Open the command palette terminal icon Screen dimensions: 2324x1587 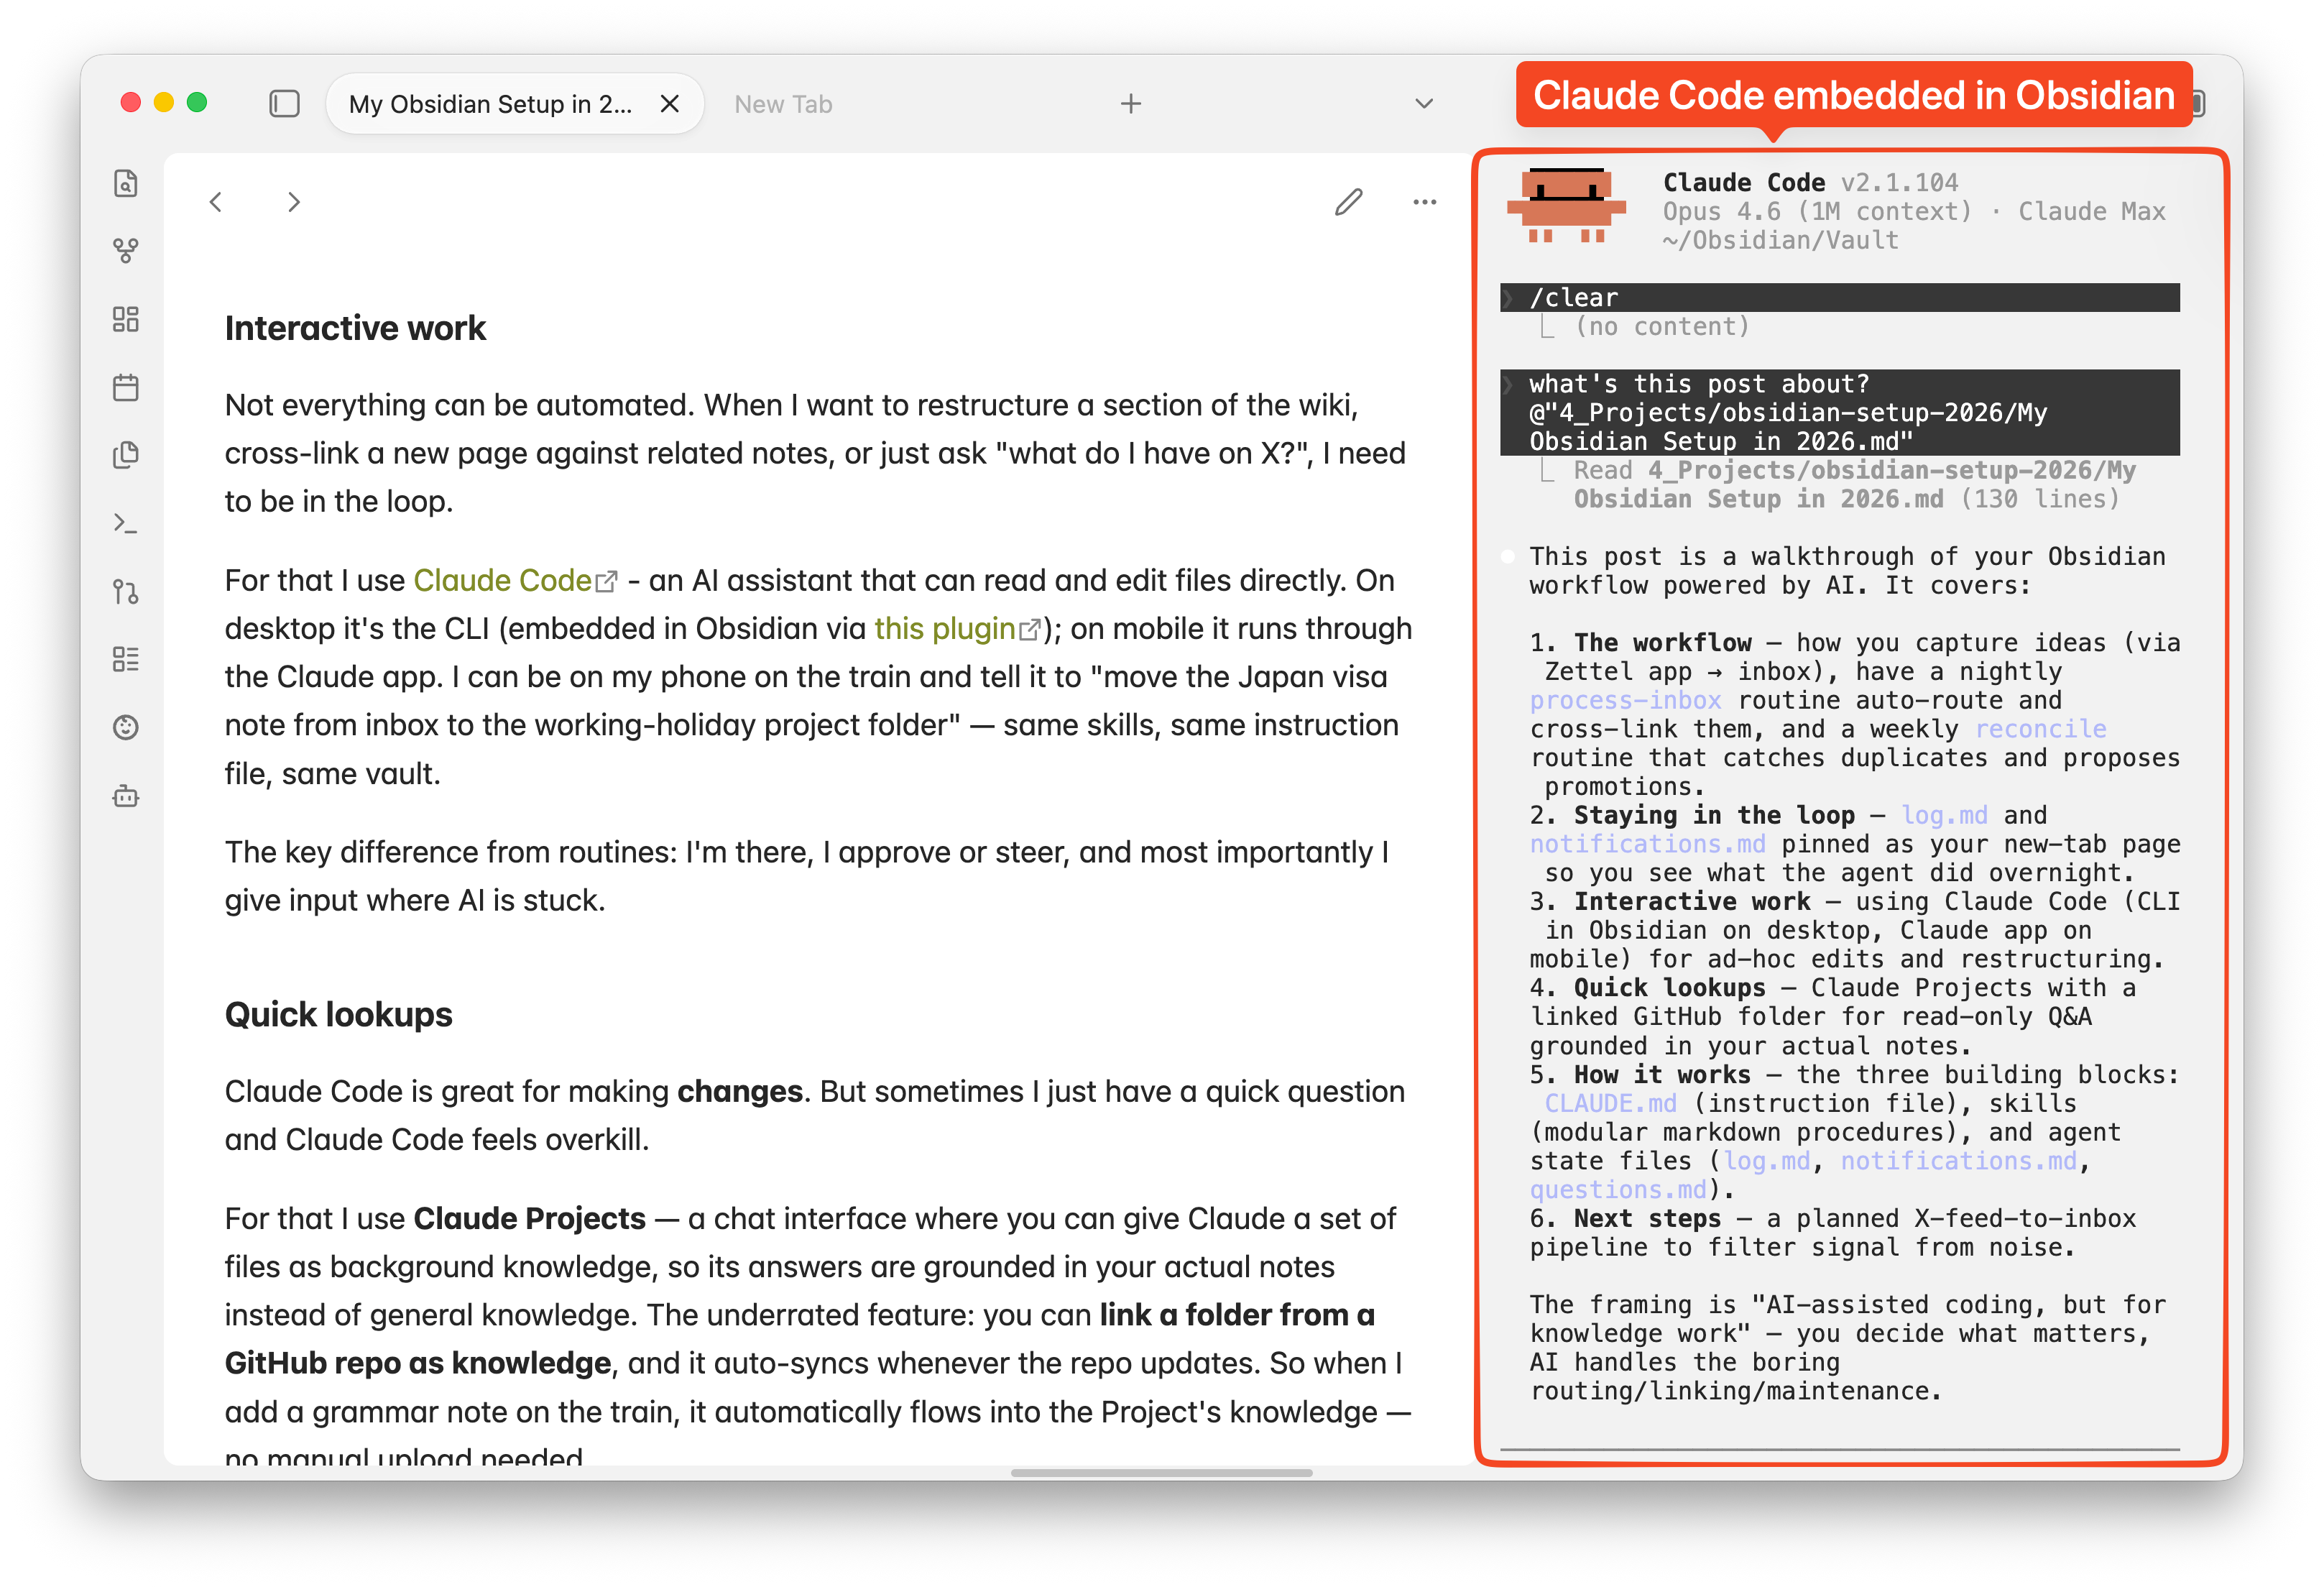(x=125, y=523)
